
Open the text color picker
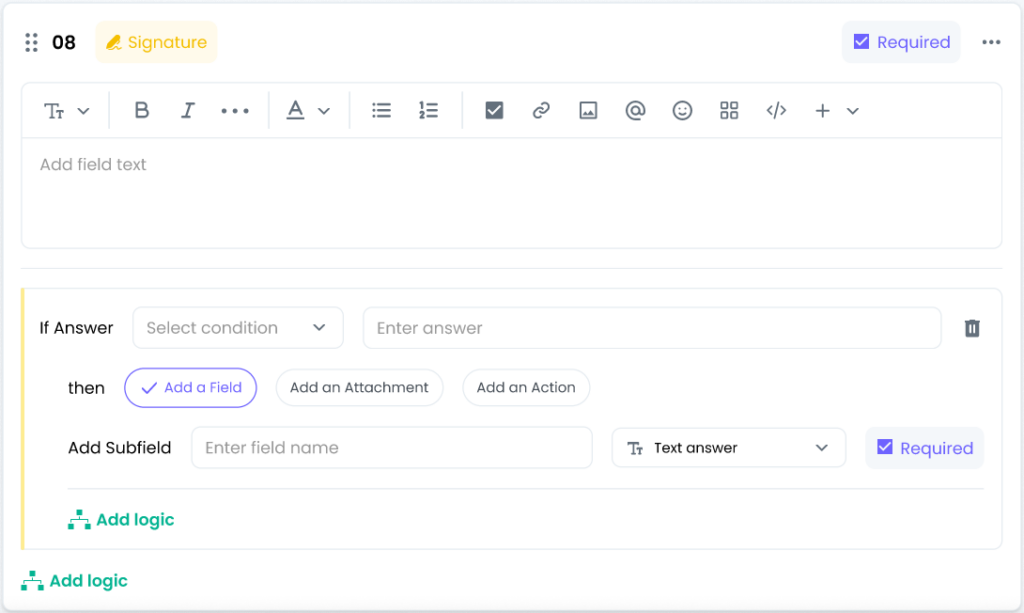tap(308, 111)
